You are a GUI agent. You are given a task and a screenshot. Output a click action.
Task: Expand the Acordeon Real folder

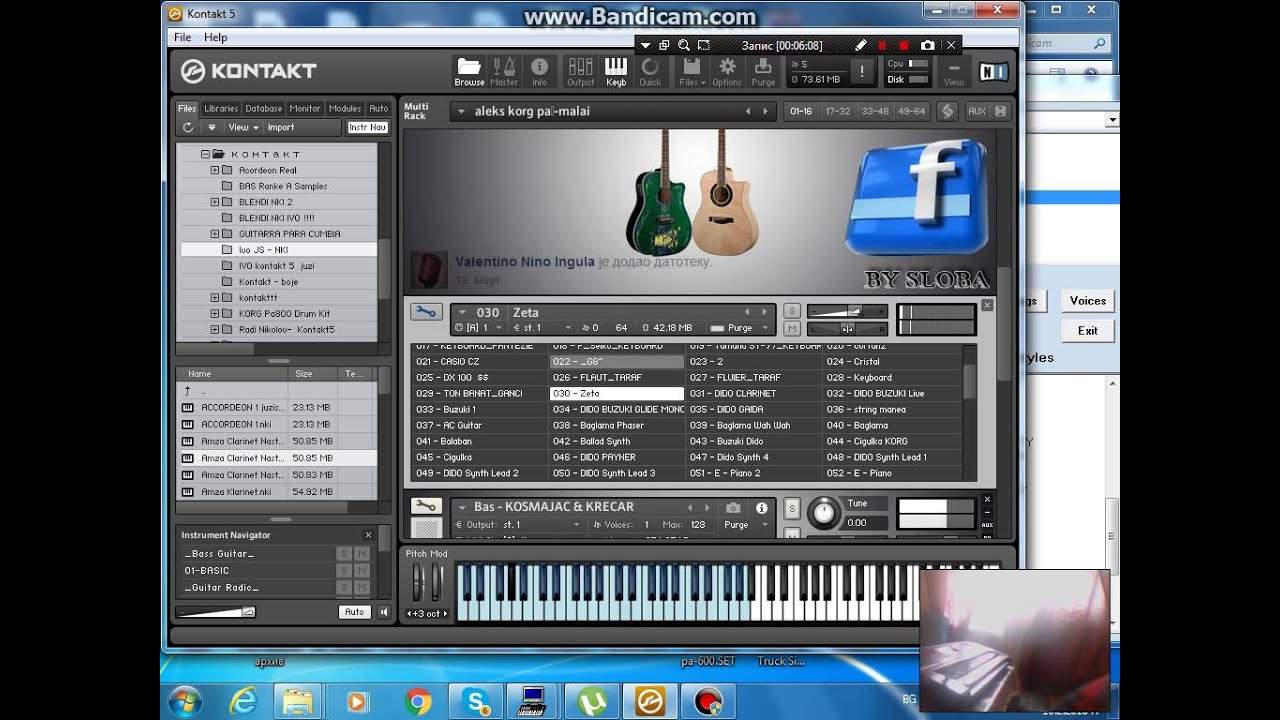click(214, 170)
